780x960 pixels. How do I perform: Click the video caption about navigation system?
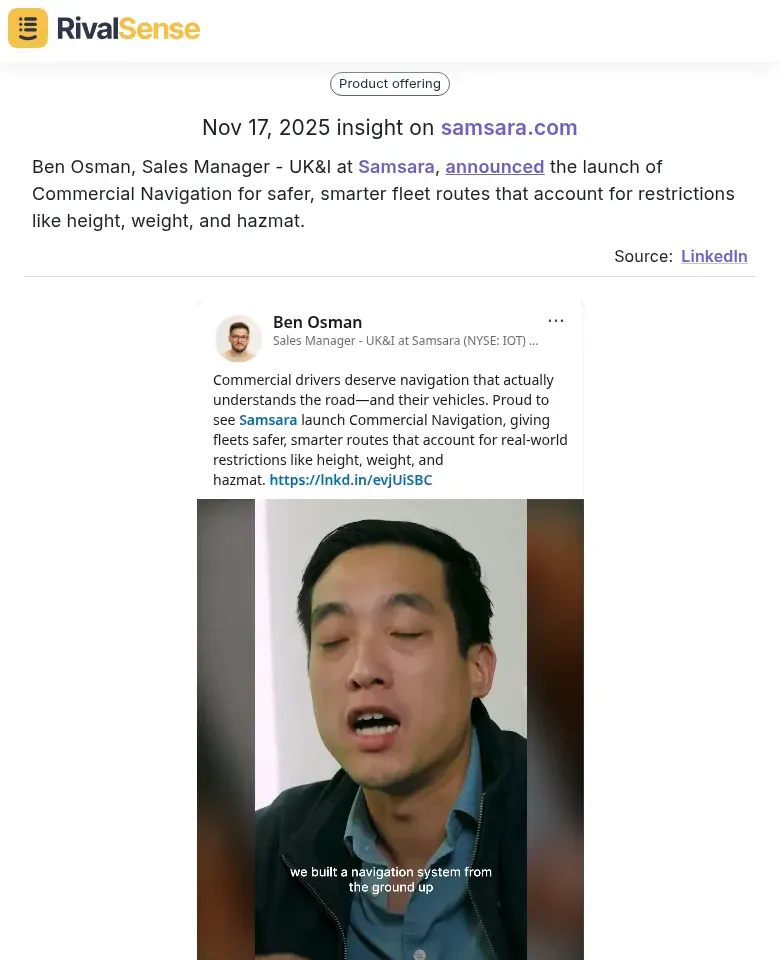[x=391, y=879]
